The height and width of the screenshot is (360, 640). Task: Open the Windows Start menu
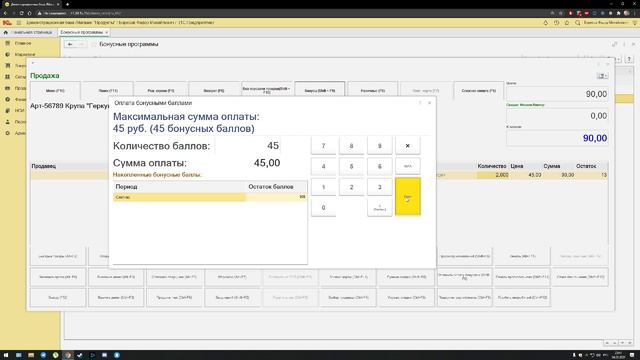6,355
